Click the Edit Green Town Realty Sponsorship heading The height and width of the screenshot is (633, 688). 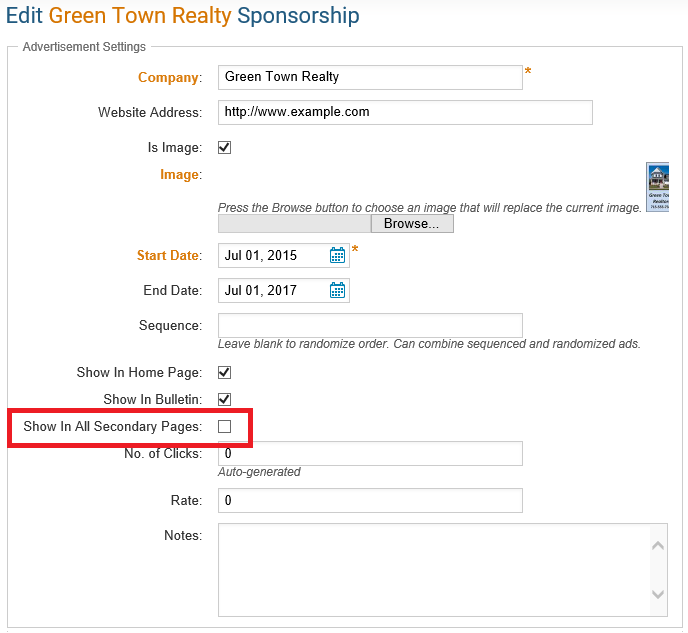(183, 17)
